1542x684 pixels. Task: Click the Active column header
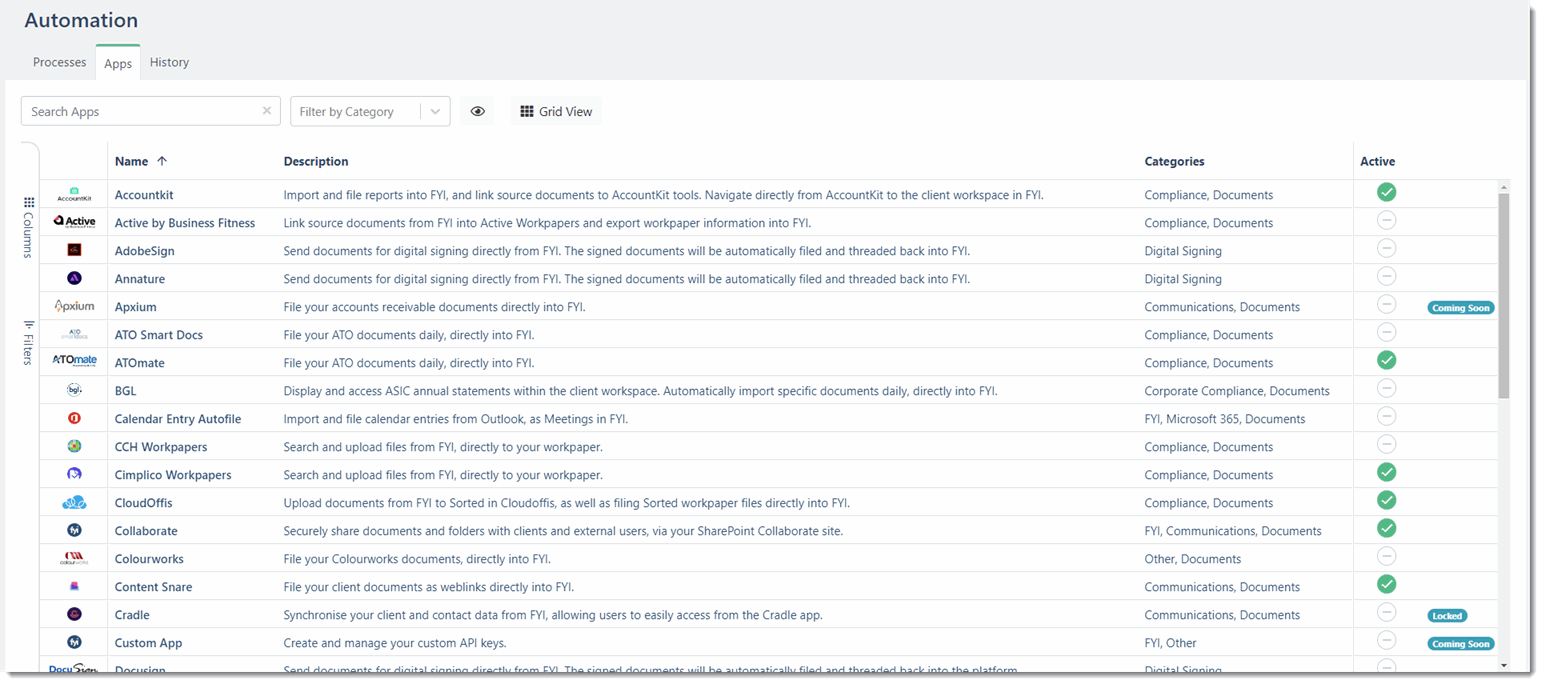click(1377, 161)
